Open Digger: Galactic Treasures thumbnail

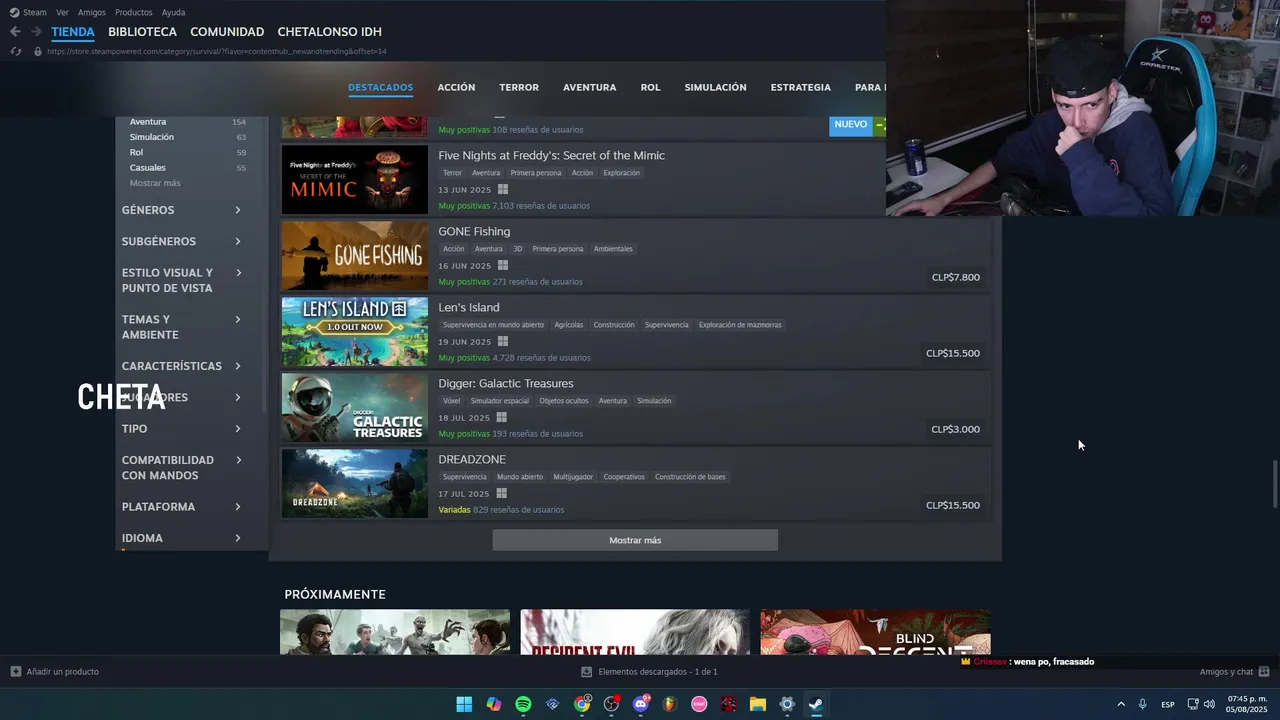pos(355,408)
